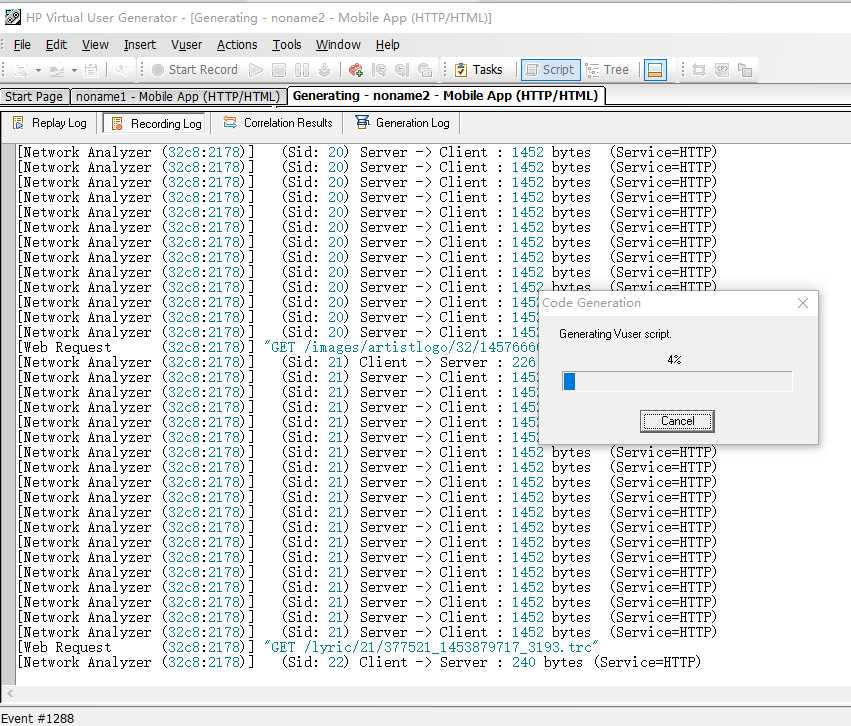Screen dimensions: 851x726
Task: Click the horizontal scrollbar left arrow
Action: coord(10,693)
